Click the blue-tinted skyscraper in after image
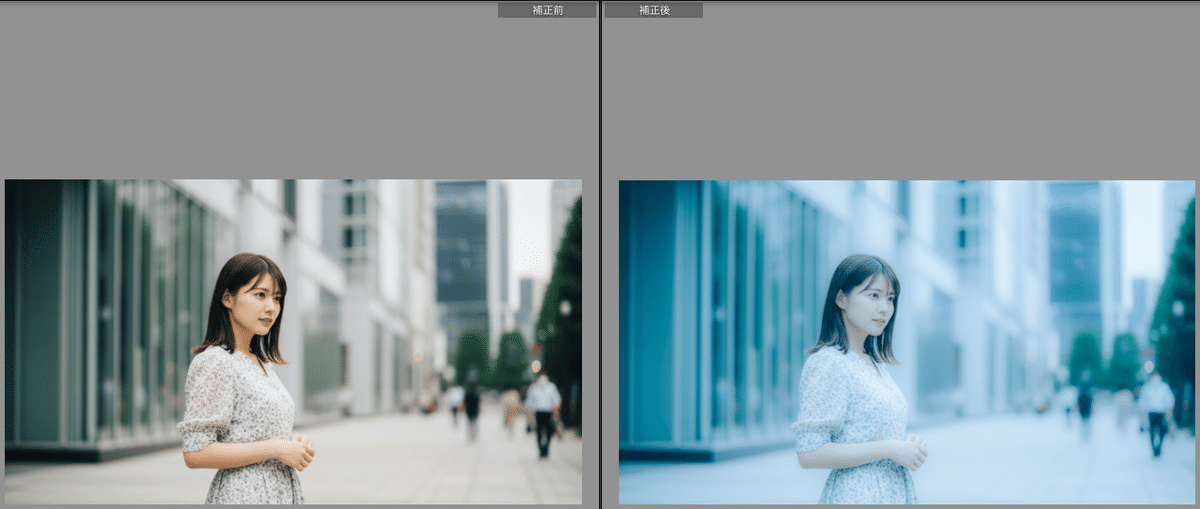 click(x=1075, y=250)
